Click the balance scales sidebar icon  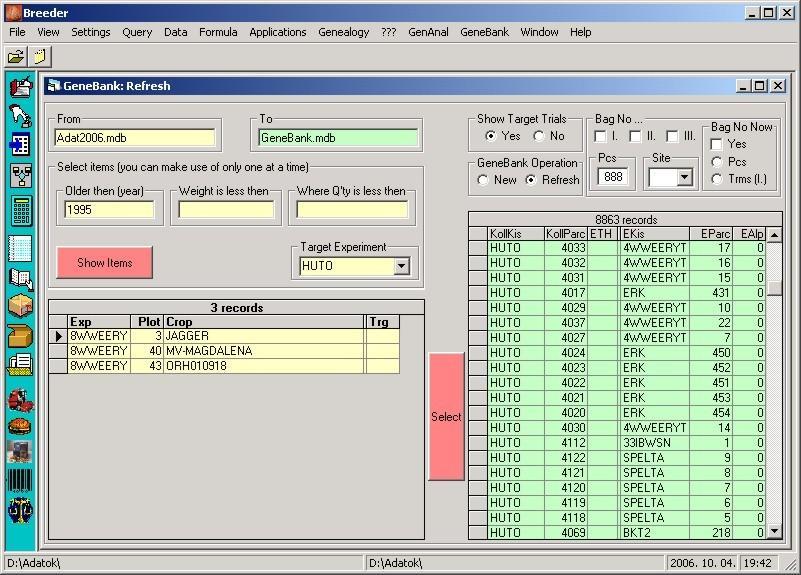tap(21, 510)
